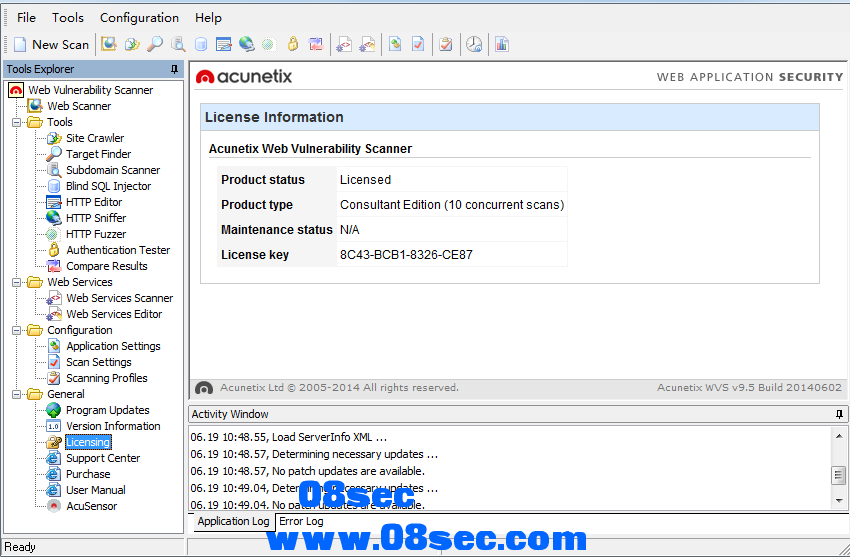This screenshot has width=850, height=557.
Task: Open Compare Results toolbar icon
Action: pos(315,44)
